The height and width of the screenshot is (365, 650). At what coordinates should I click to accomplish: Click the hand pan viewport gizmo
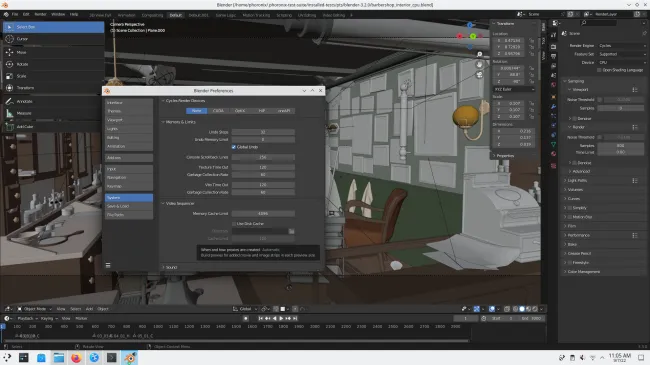(480, 65)
